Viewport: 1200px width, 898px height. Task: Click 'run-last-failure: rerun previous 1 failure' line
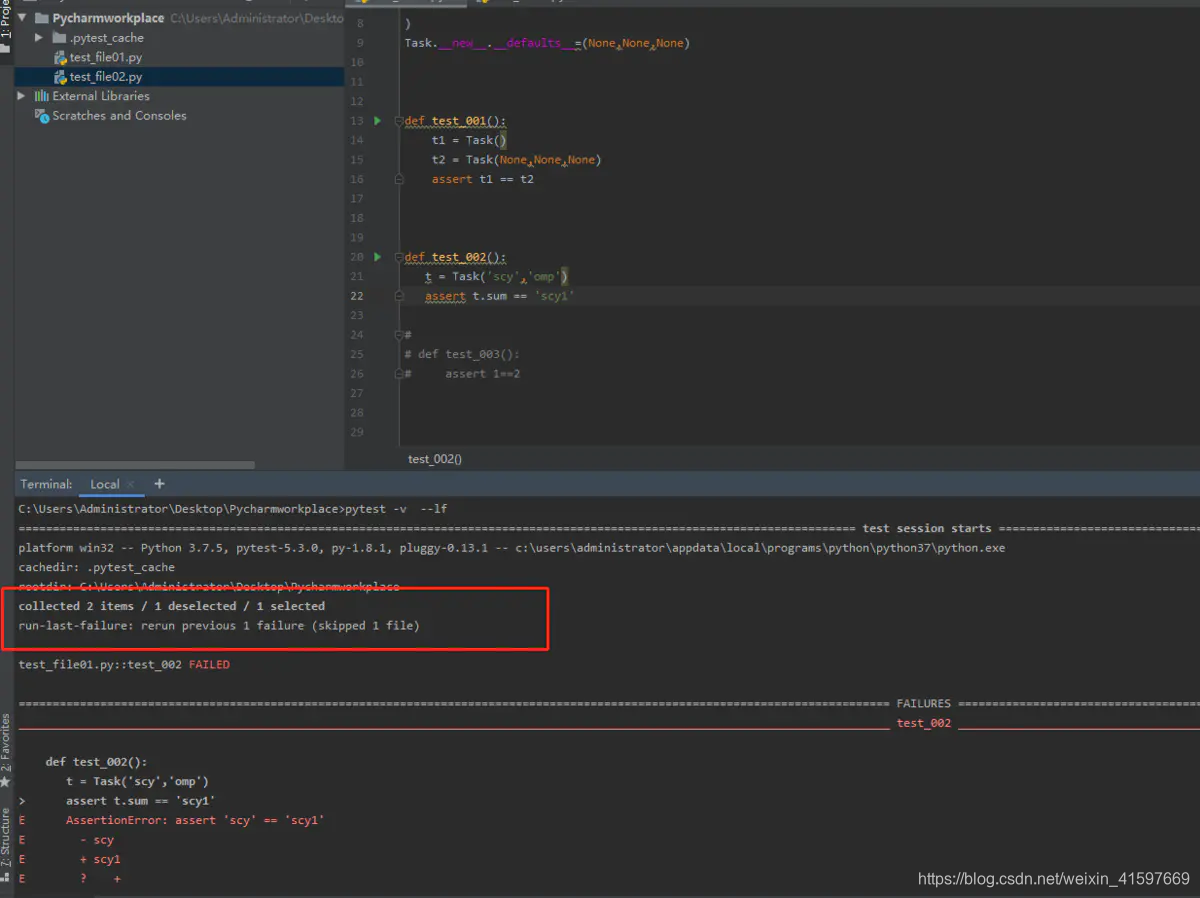click(219, 626)
